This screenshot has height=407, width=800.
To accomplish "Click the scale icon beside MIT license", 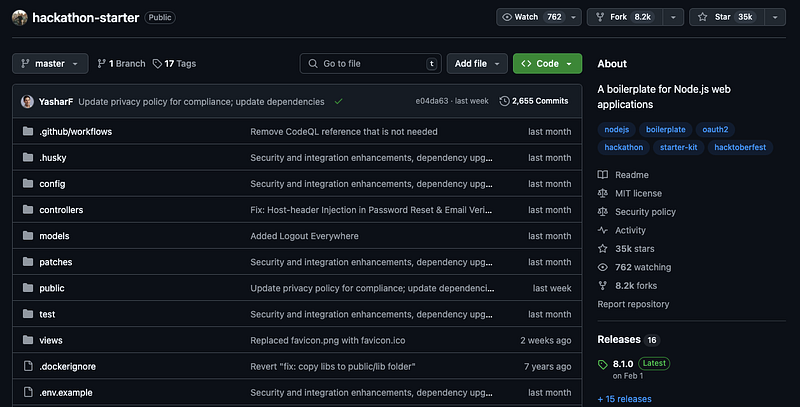I will [603, 193].
